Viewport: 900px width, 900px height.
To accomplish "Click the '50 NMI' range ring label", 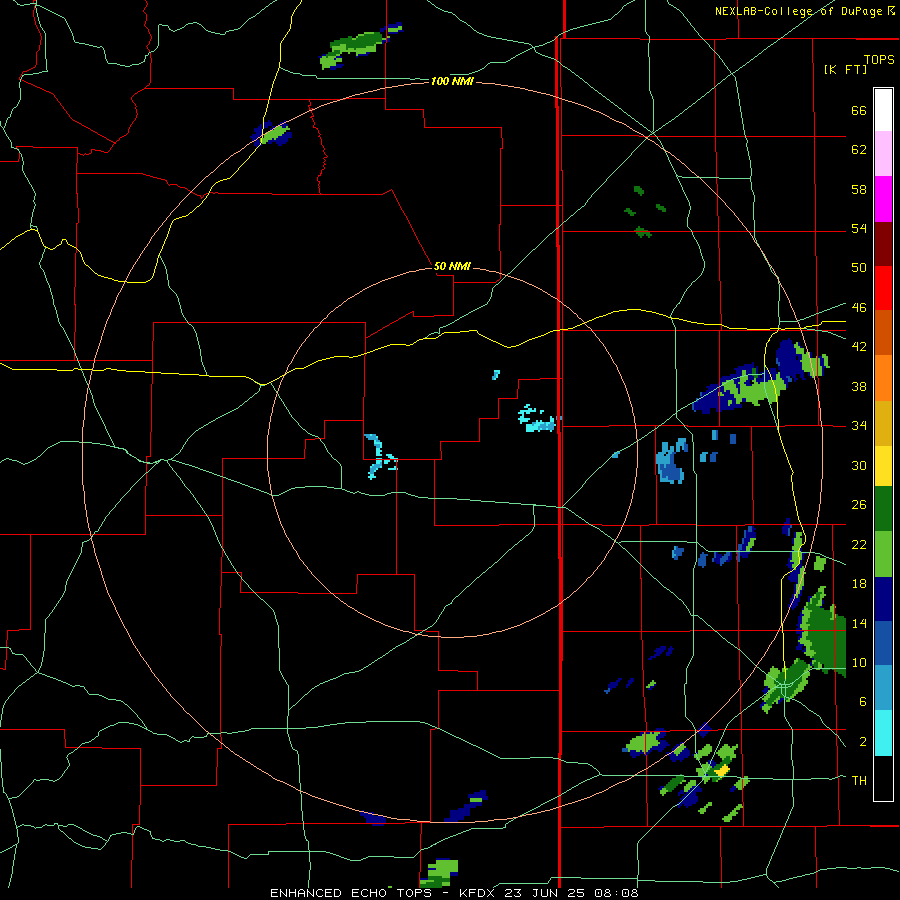I will click(x=452, y=266).
